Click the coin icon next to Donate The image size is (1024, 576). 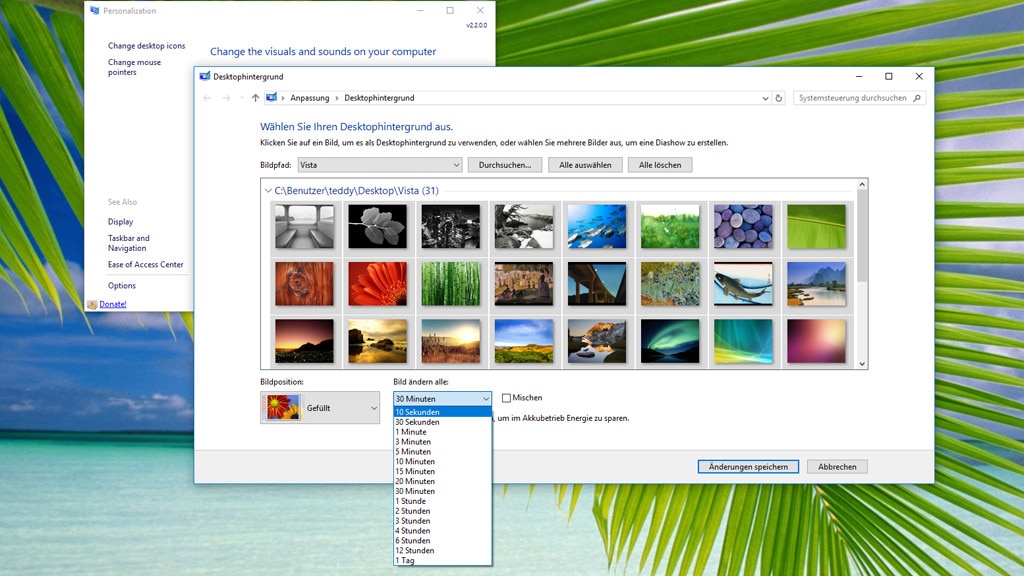(x=91, y=304)
